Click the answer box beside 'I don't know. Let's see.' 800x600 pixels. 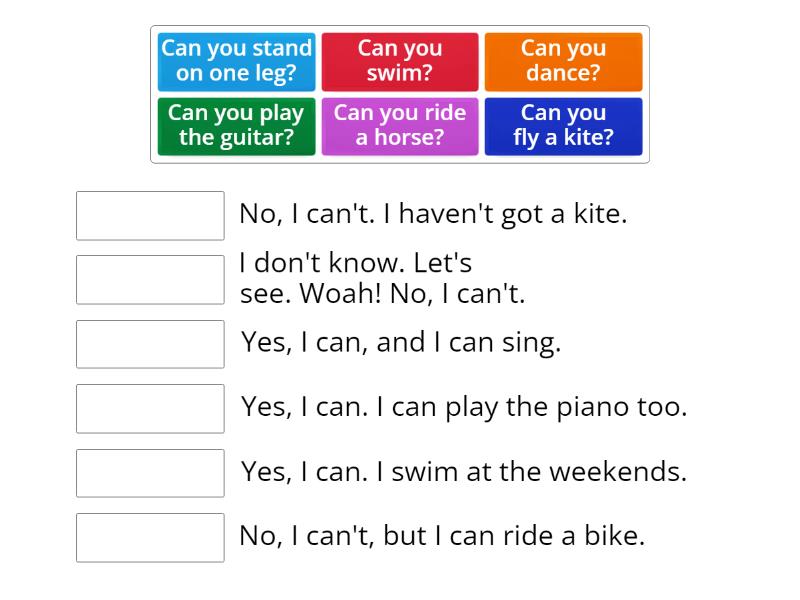149,279
